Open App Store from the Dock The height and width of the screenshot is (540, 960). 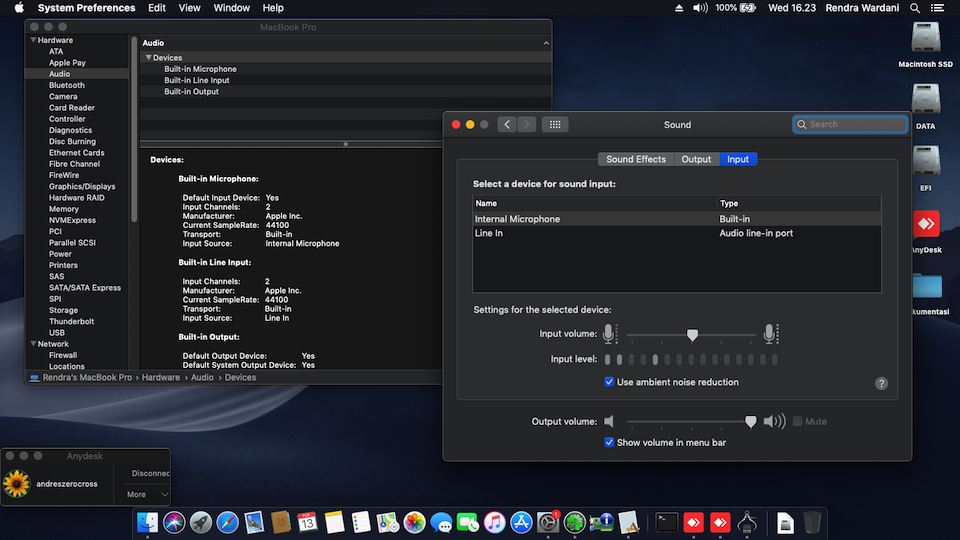(x=521, y=522)
